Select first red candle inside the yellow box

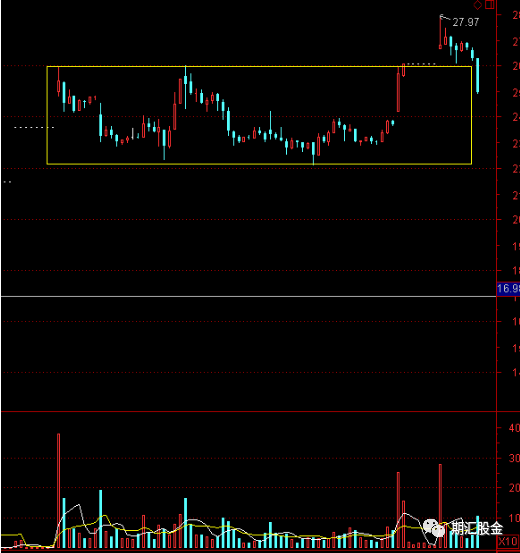(59, 82)
